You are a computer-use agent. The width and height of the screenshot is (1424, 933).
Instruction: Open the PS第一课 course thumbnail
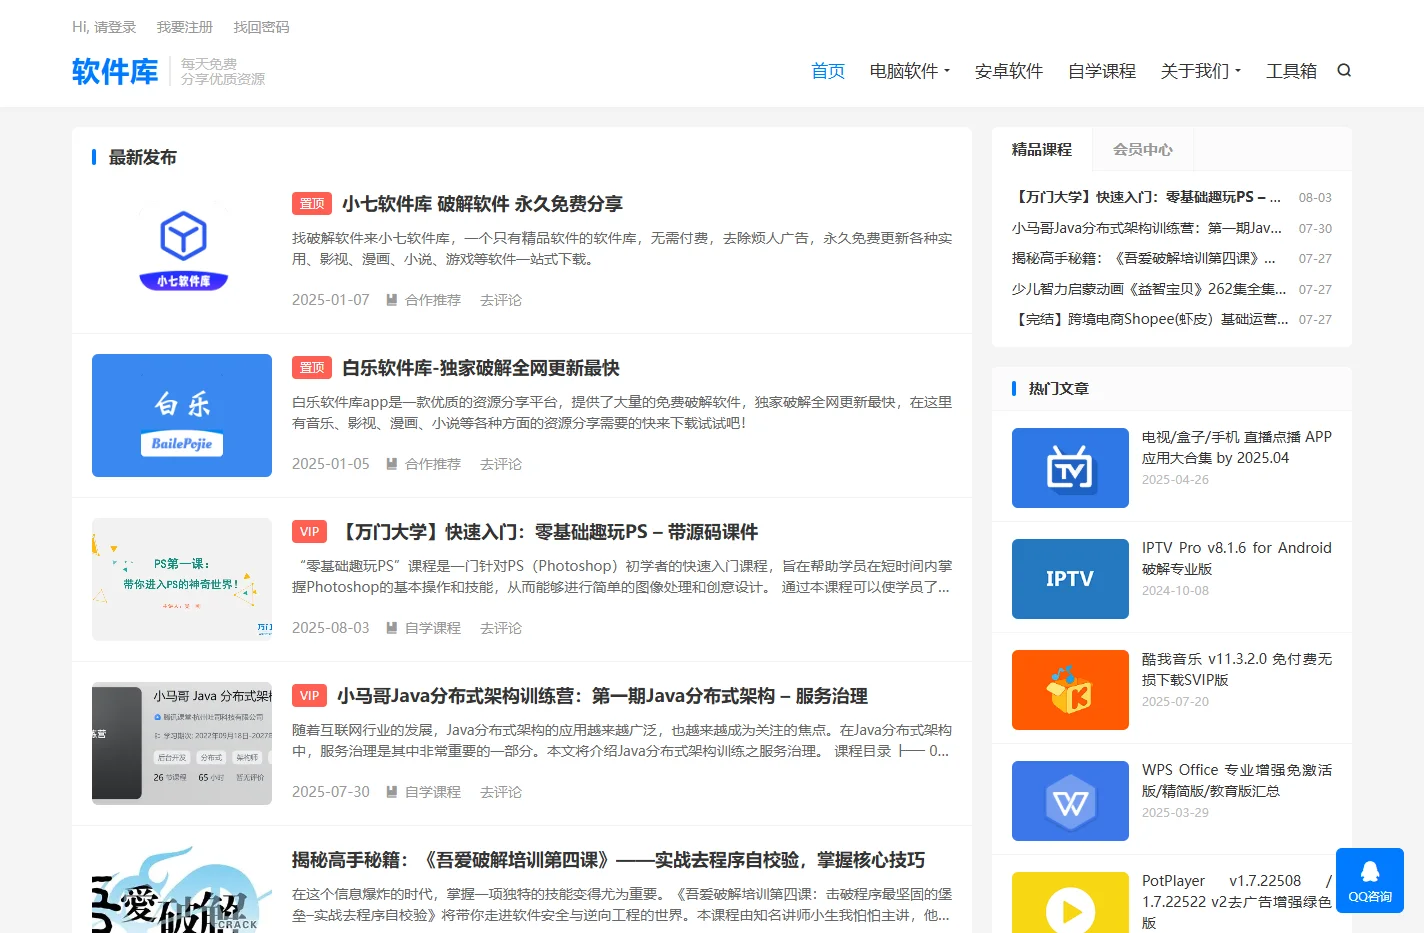click(182, 579)
